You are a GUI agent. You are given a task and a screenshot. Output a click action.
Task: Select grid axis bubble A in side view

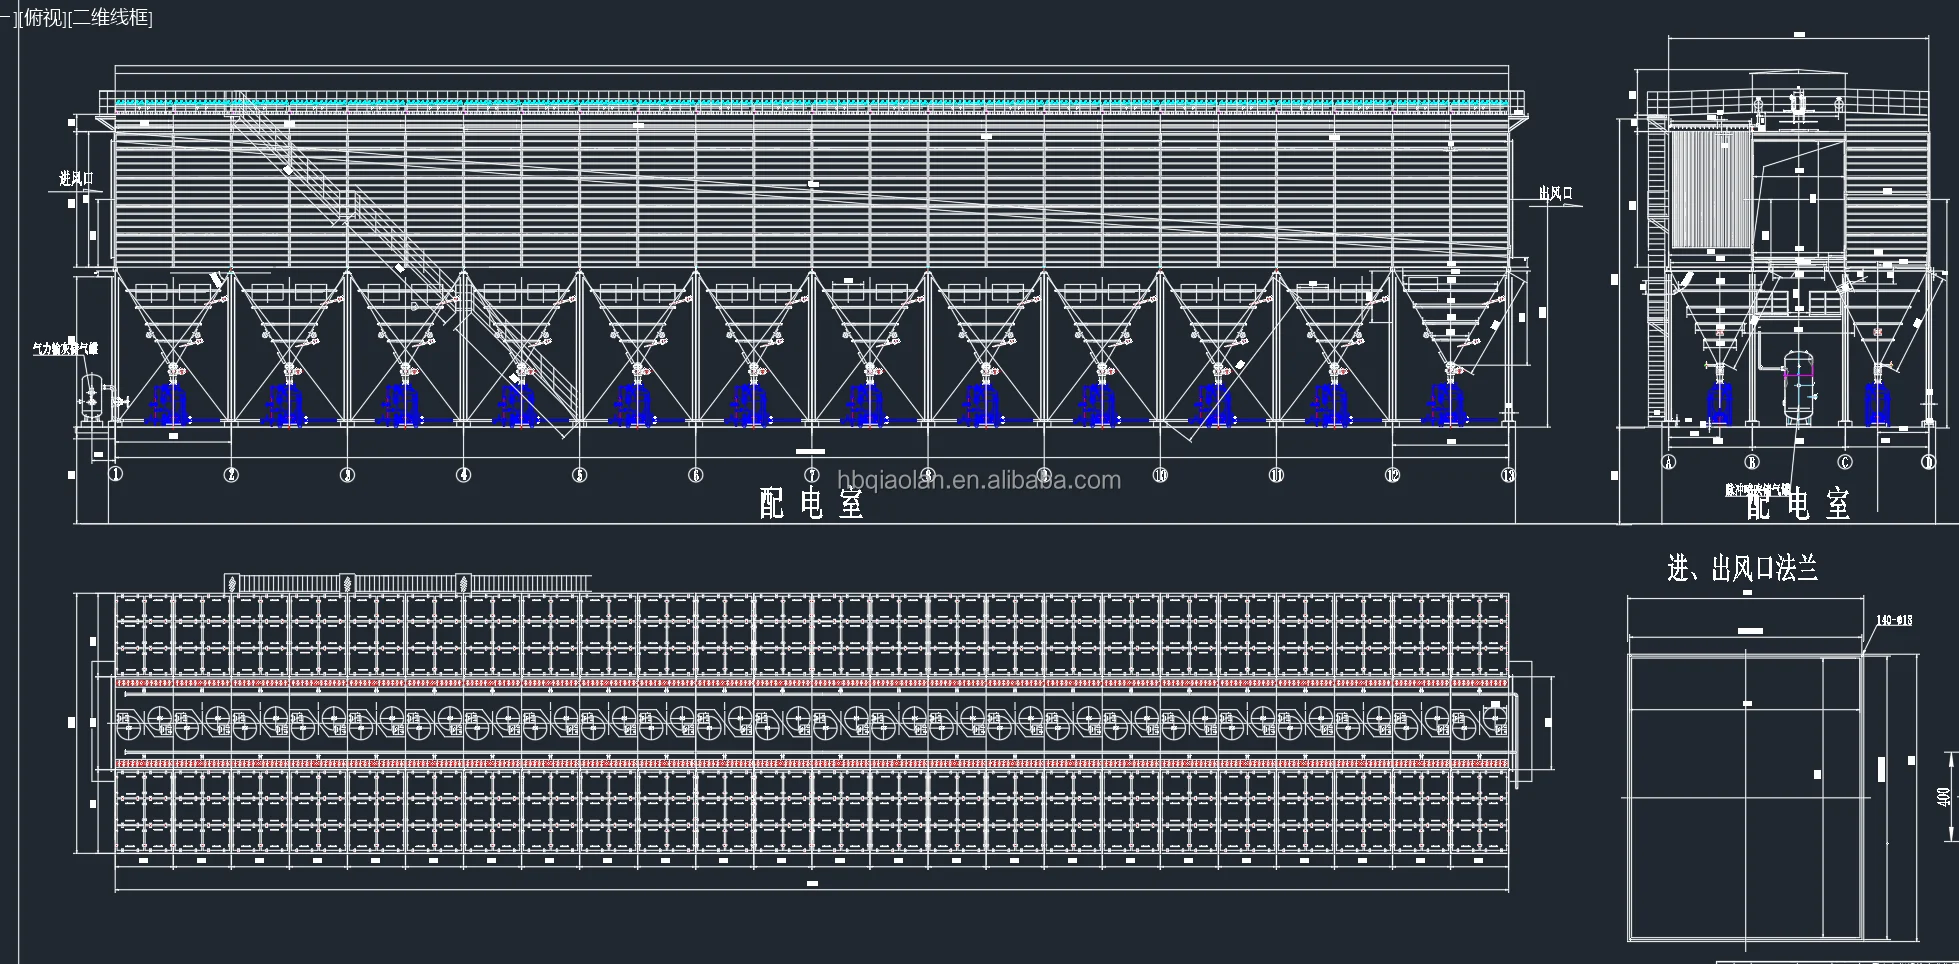(x=1668, y=462)
